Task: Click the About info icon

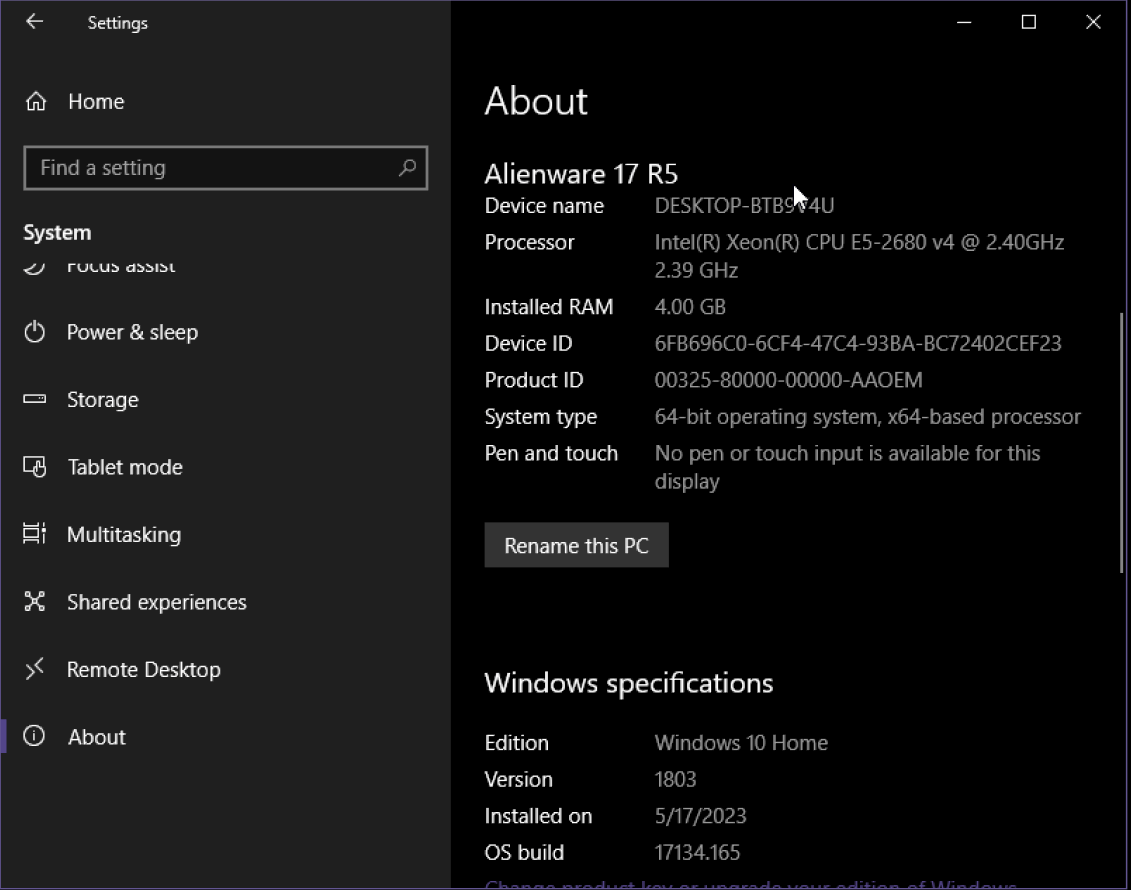Action: tap(35, 736)
